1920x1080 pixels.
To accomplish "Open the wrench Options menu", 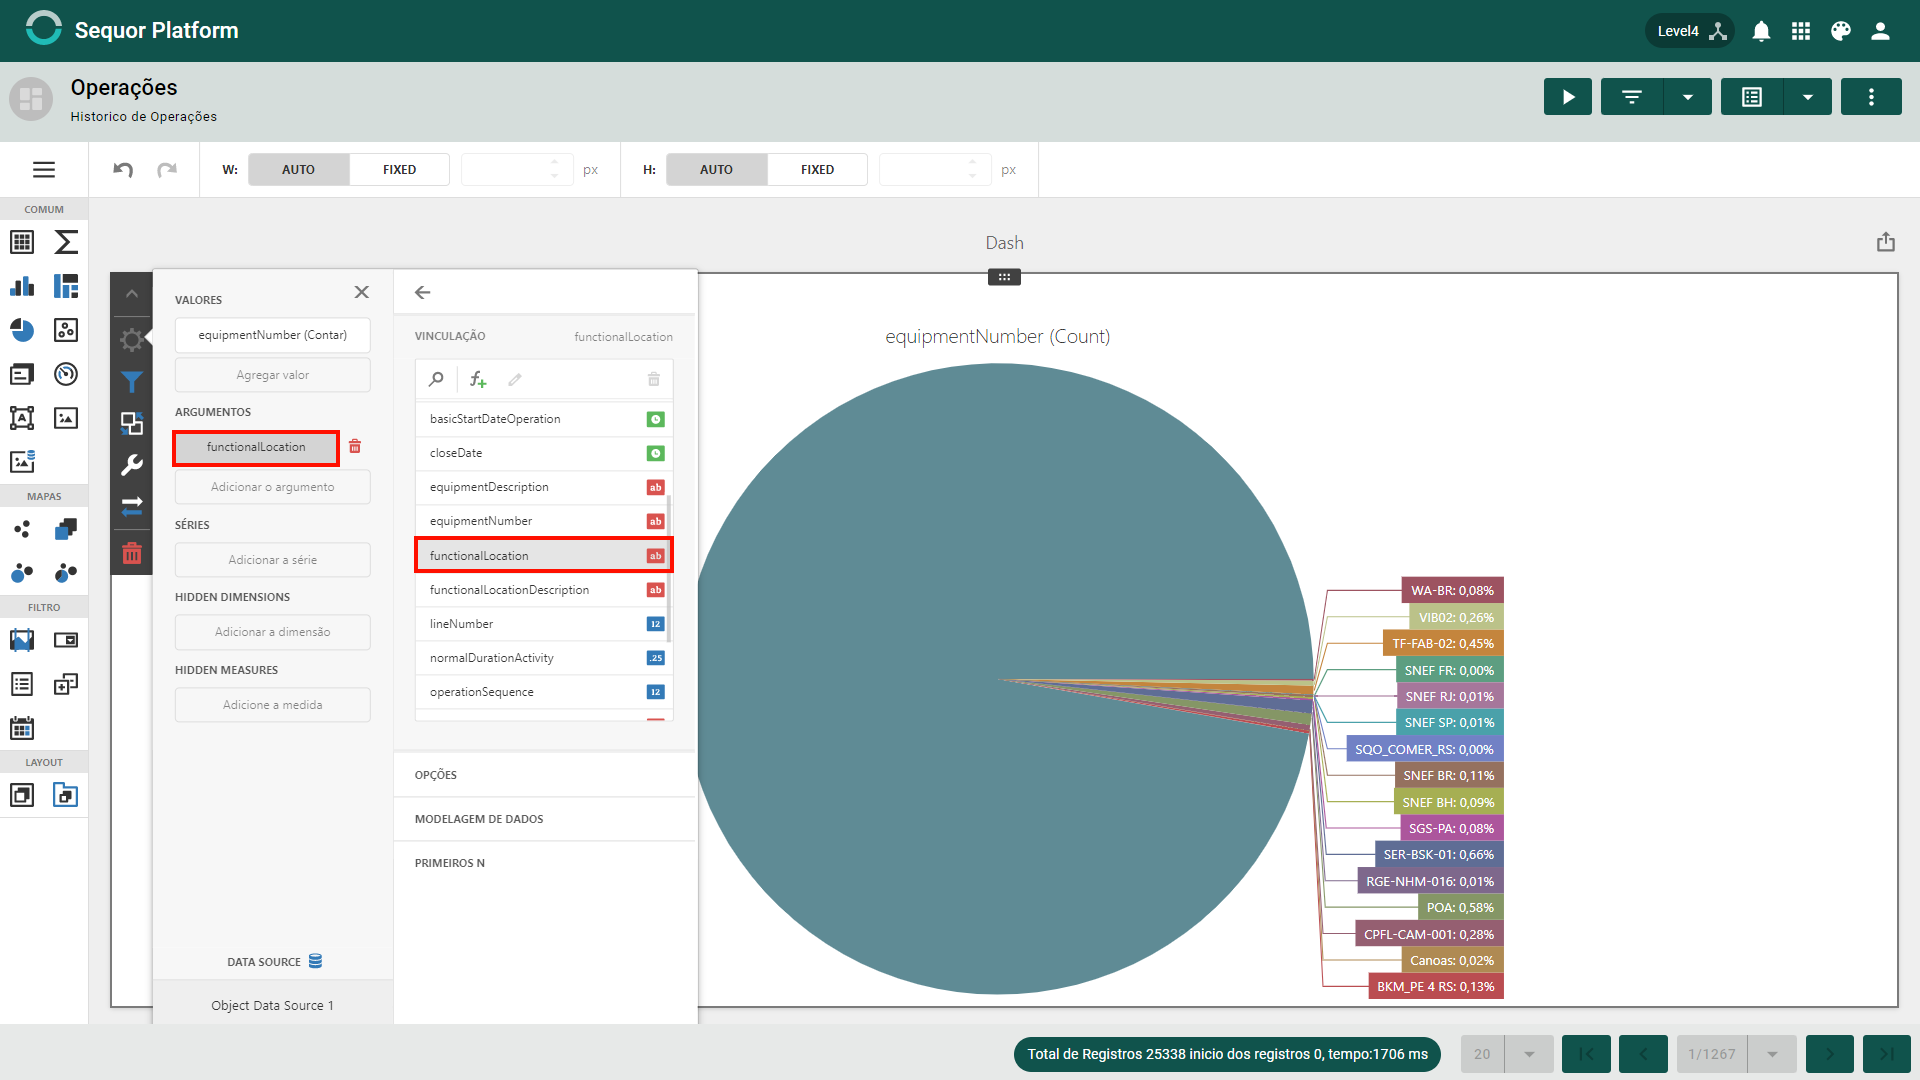I will click(x=132, y=465).
